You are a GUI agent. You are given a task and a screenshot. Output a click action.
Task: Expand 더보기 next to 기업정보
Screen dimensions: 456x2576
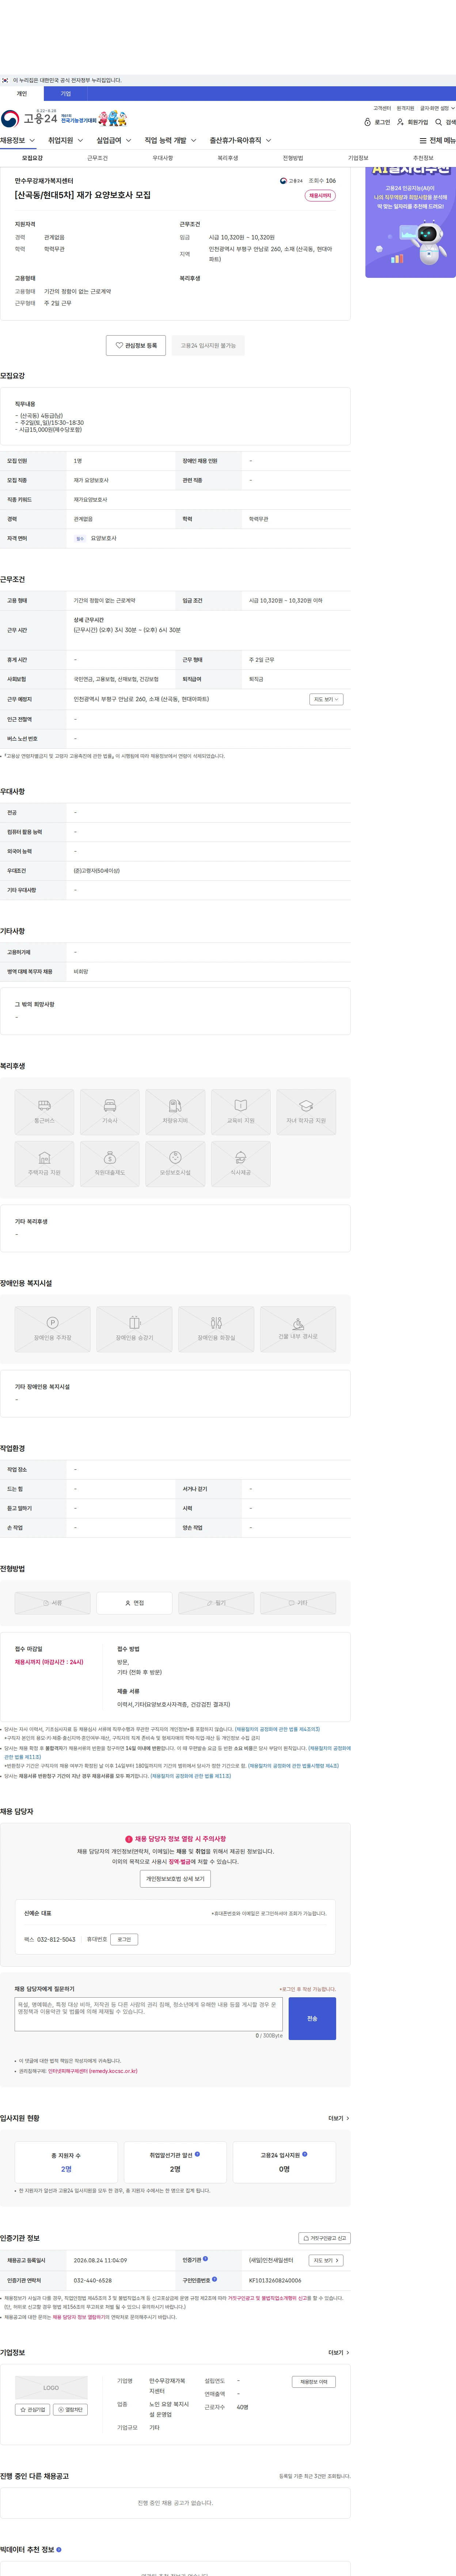[x=339, y=2352]
